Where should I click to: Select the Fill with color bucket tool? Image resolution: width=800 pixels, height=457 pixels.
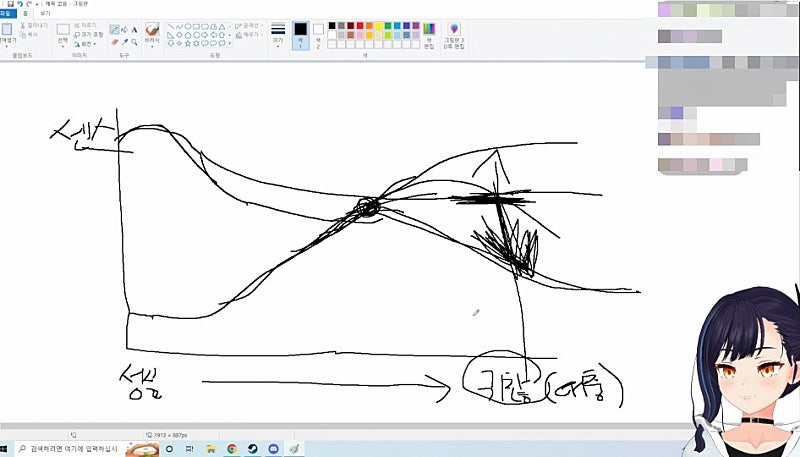[x=124, y=30]
